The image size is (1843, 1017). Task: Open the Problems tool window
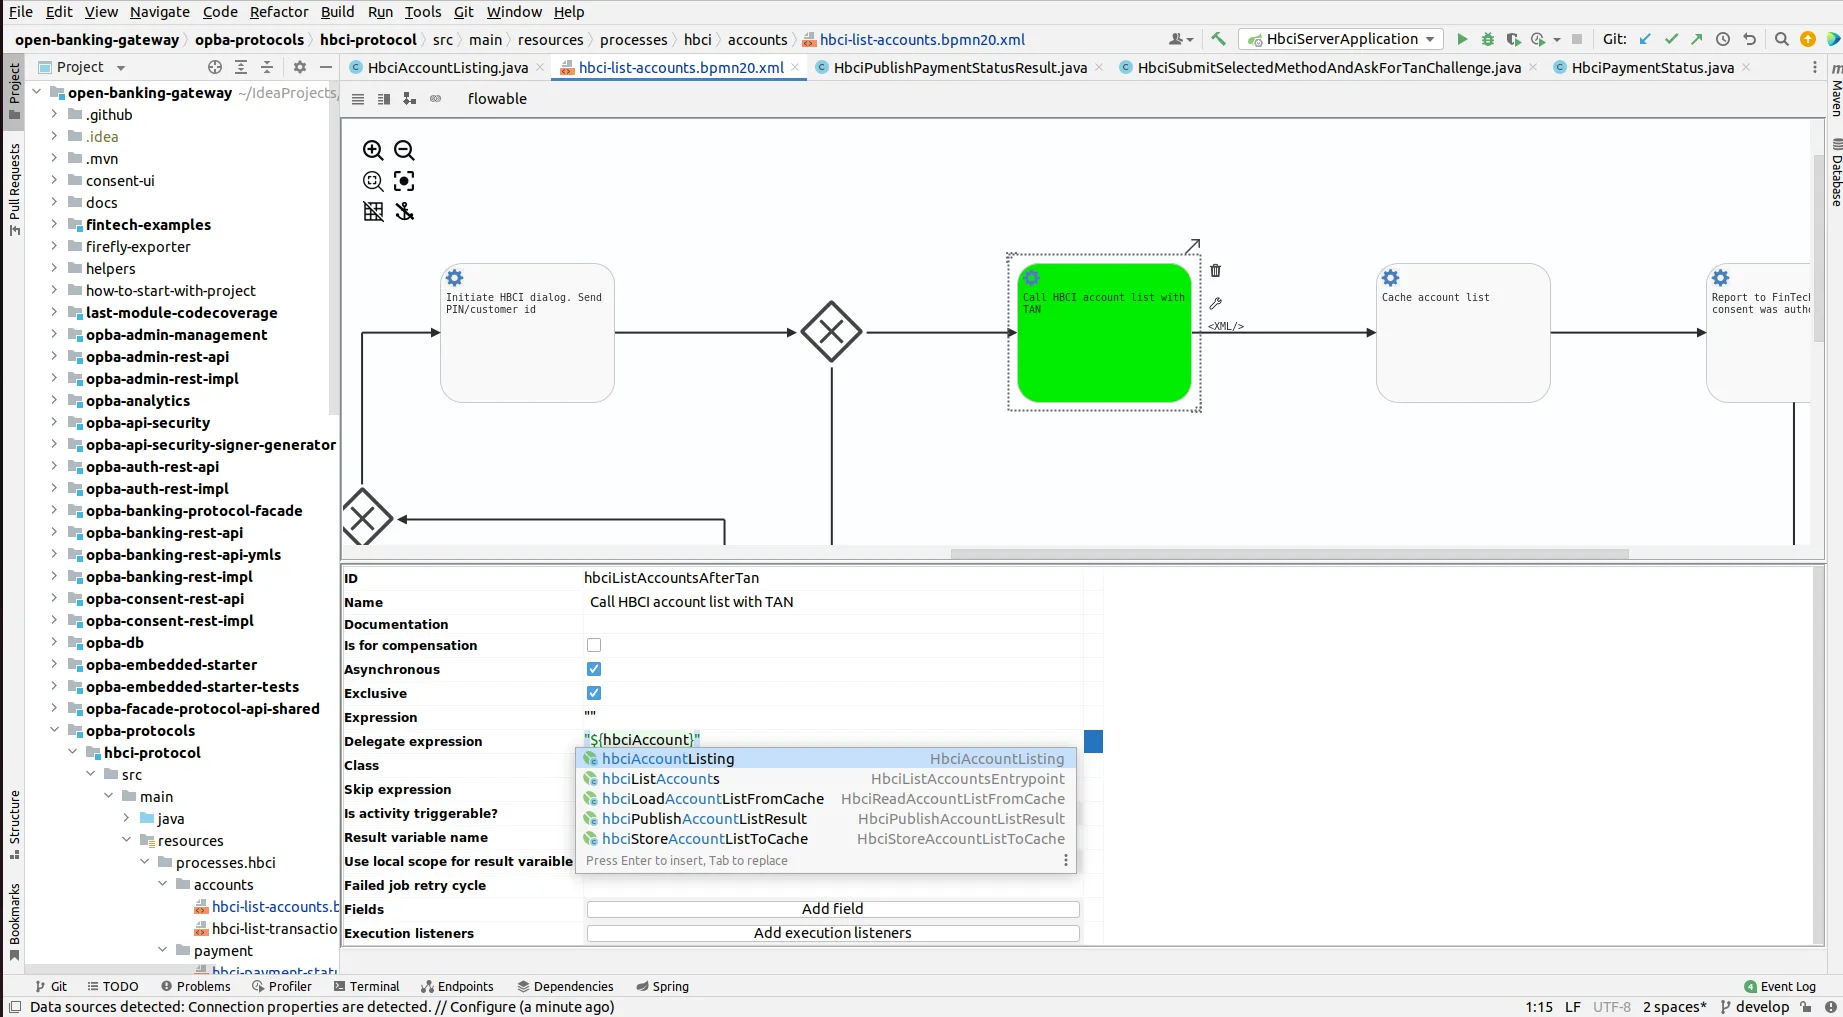[x=195, y=986]
